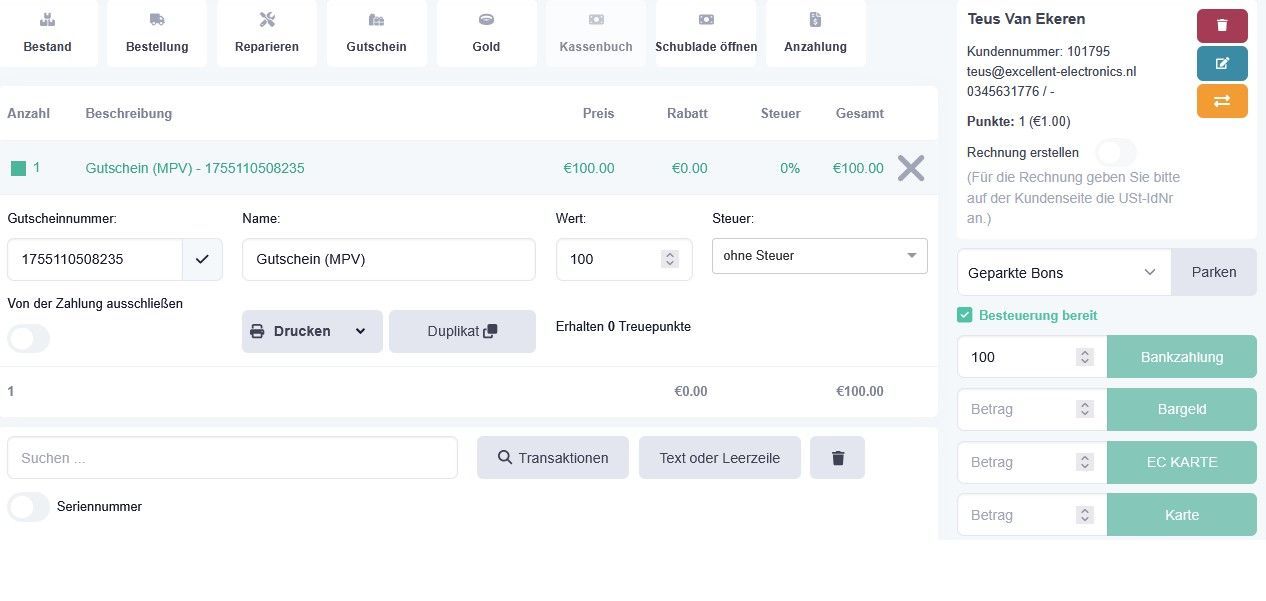
Task: Click the Bankzahlung payment button
Action: 1182,357
